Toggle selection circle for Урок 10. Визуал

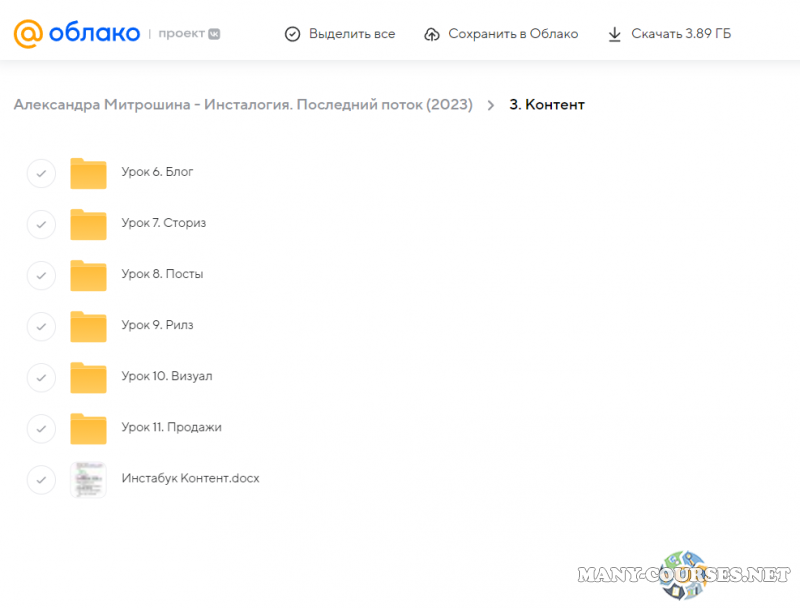point(41,377)
